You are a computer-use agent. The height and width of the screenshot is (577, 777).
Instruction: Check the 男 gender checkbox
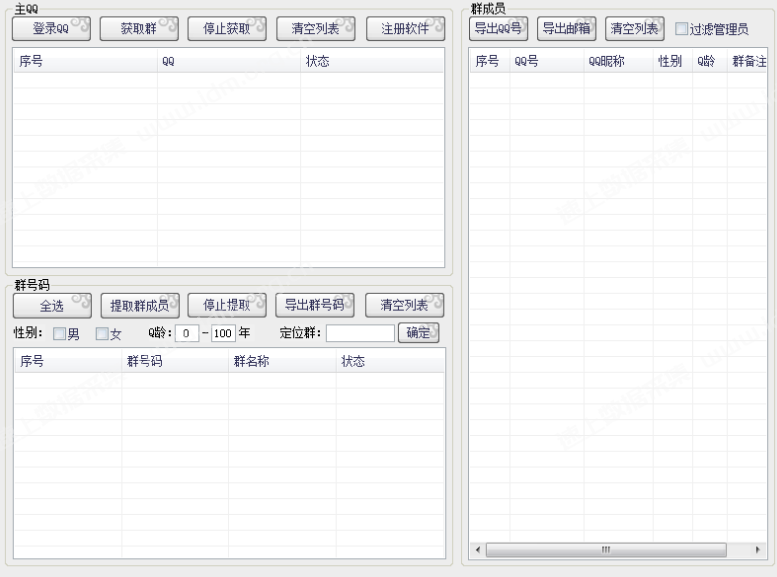(x=59, y=334)
